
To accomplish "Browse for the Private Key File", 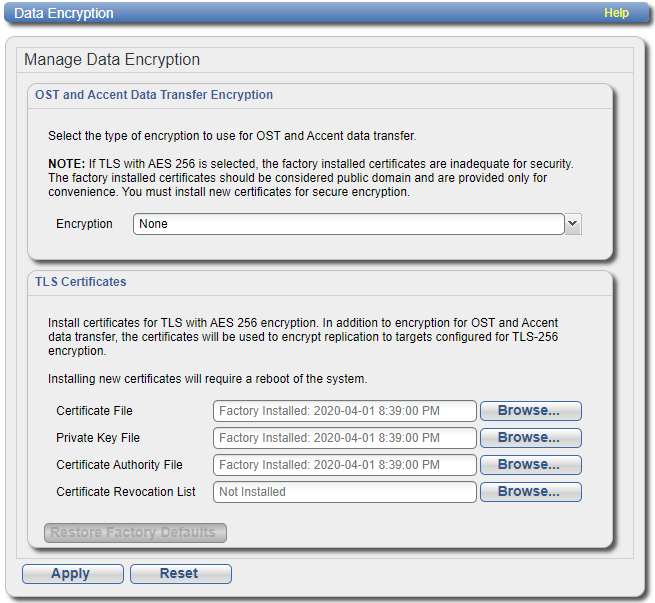I will (x=530, y=438).
